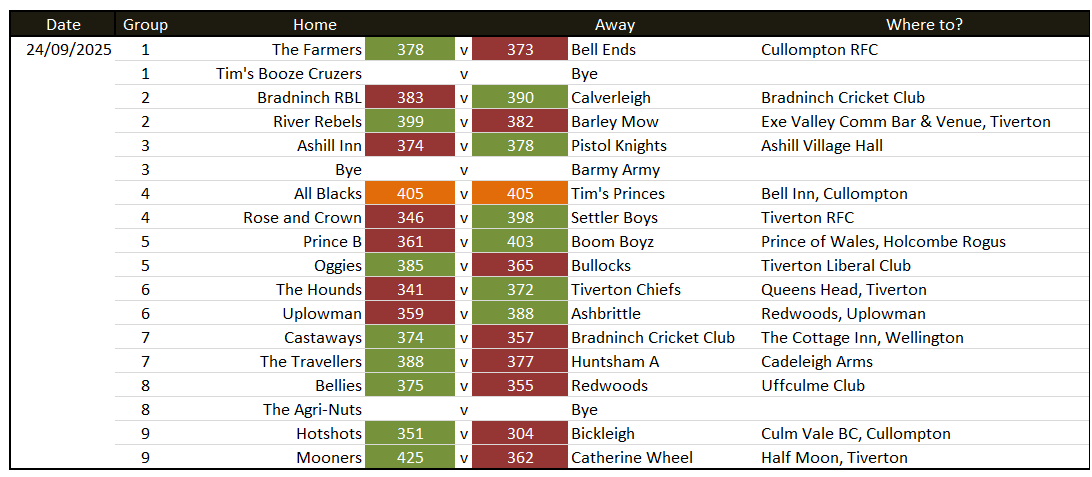Click The Farmers' green 378 score cell
1092x477 pixels.
[410, 49]
